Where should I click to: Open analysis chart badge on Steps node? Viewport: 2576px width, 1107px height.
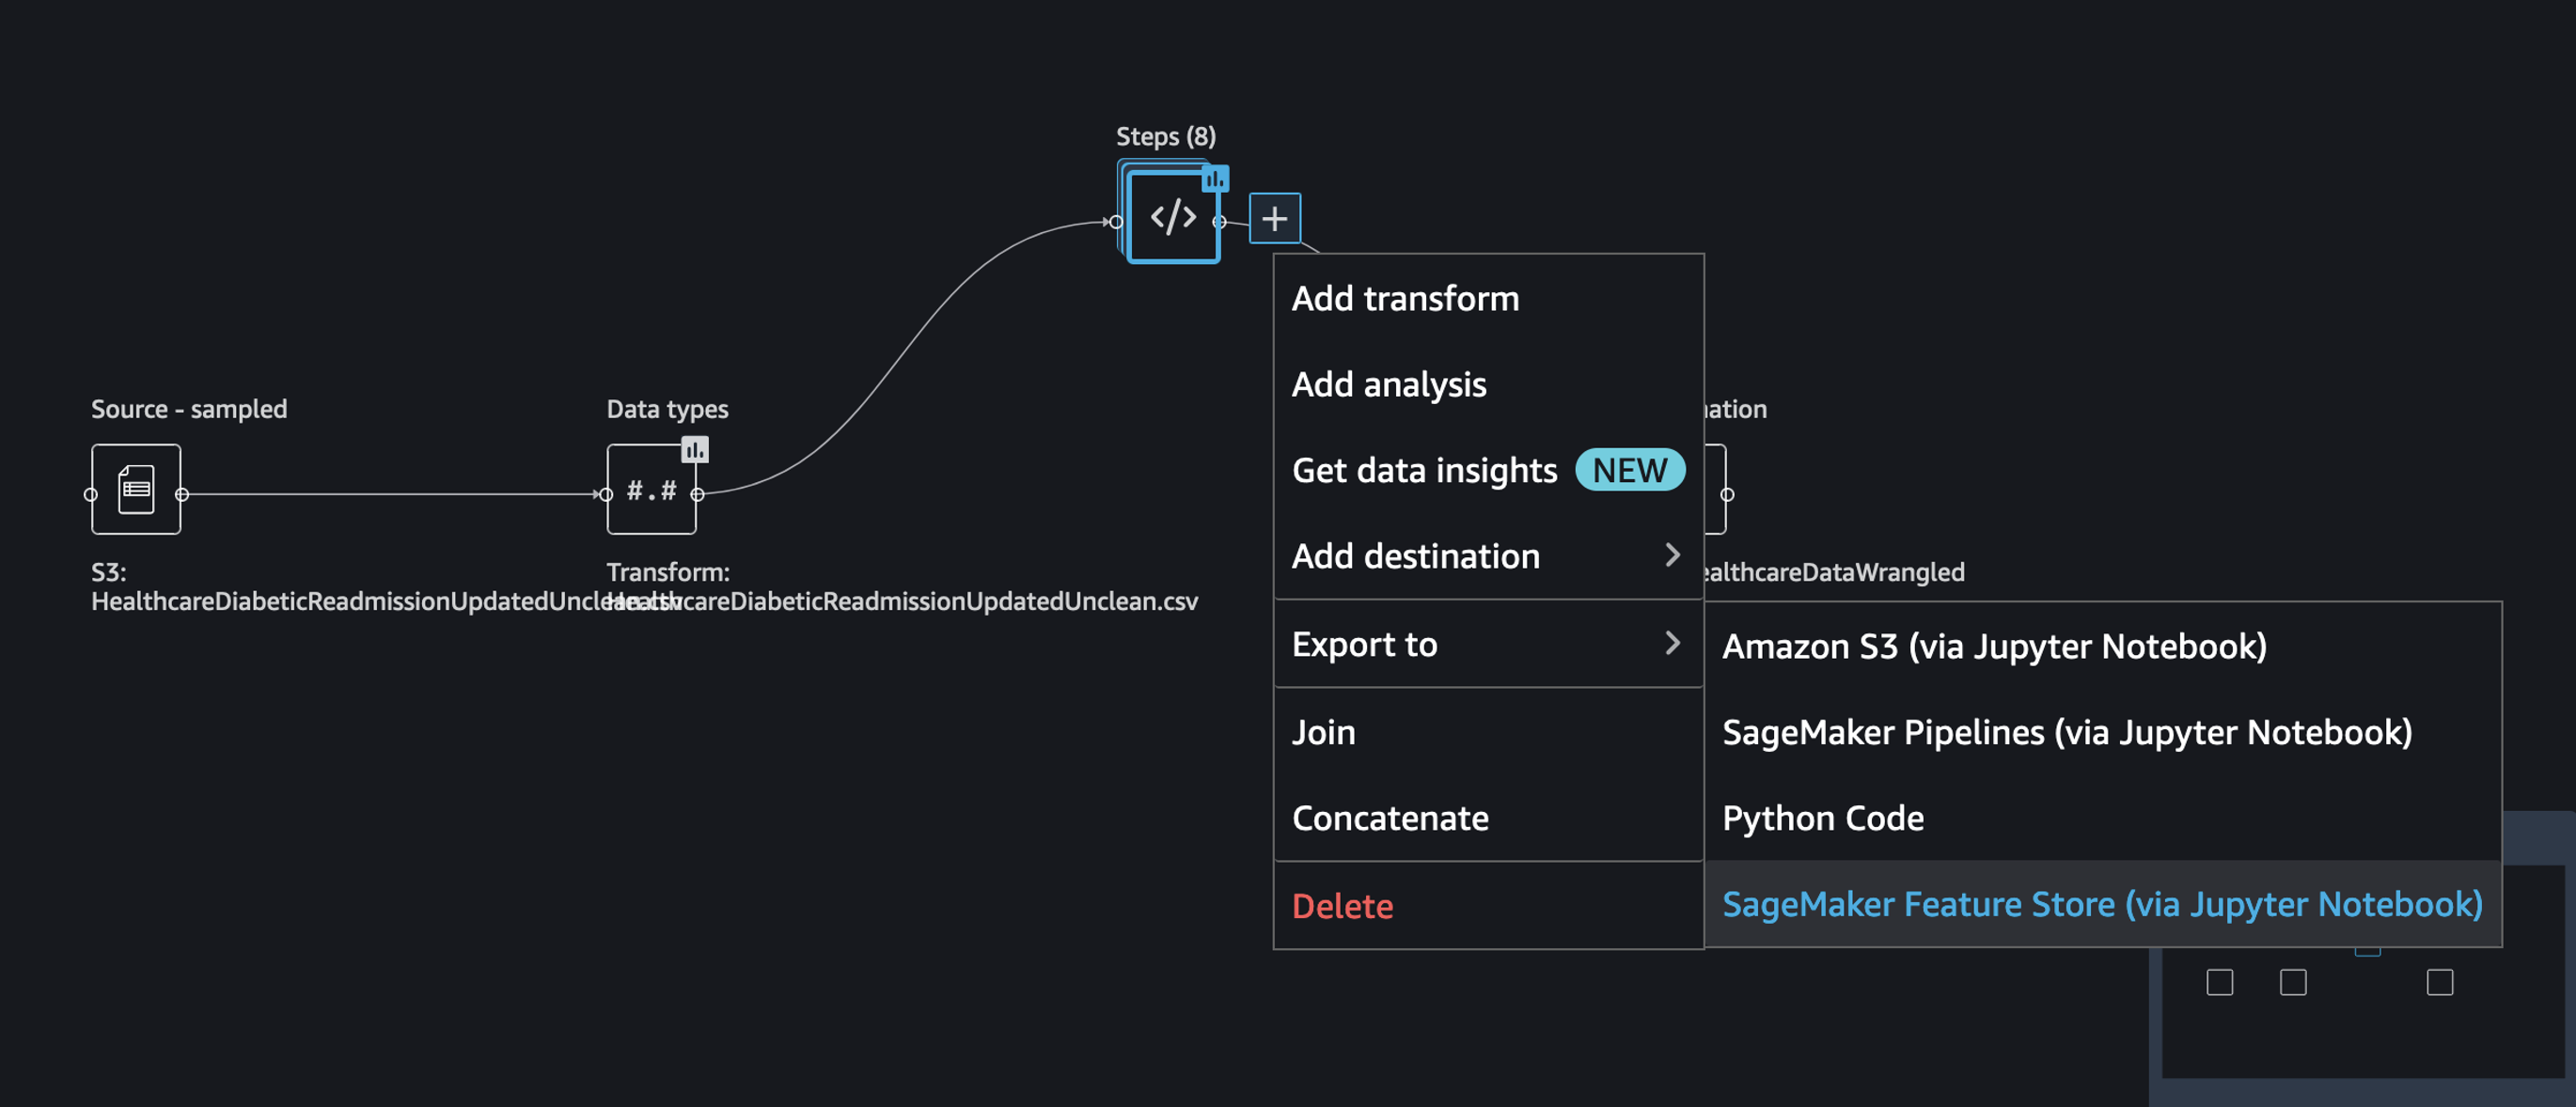[x=1215, y=179]
